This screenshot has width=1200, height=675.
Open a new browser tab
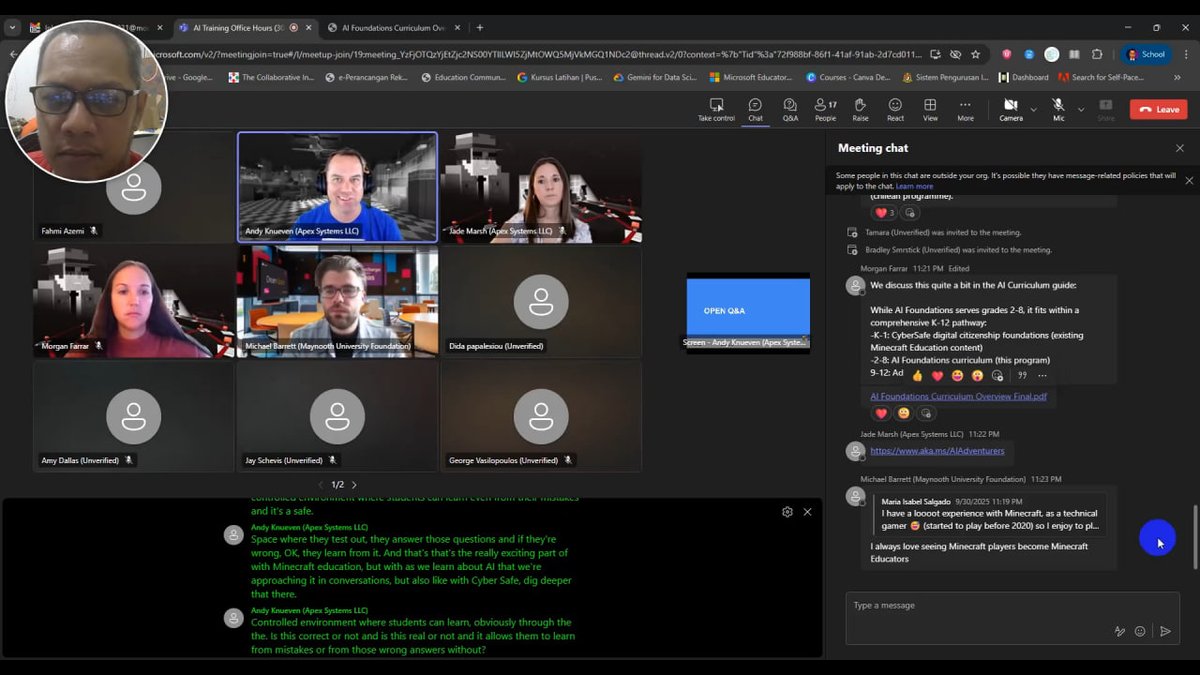click(480, 28)
